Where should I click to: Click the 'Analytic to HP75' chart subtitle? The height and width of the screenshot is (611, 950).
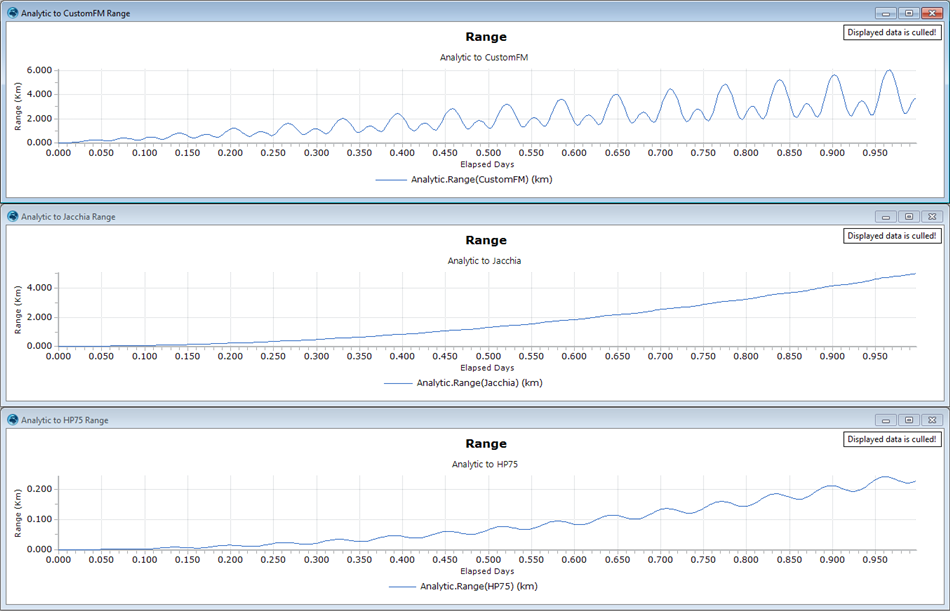pyautogui.click(x=485, y=464)
